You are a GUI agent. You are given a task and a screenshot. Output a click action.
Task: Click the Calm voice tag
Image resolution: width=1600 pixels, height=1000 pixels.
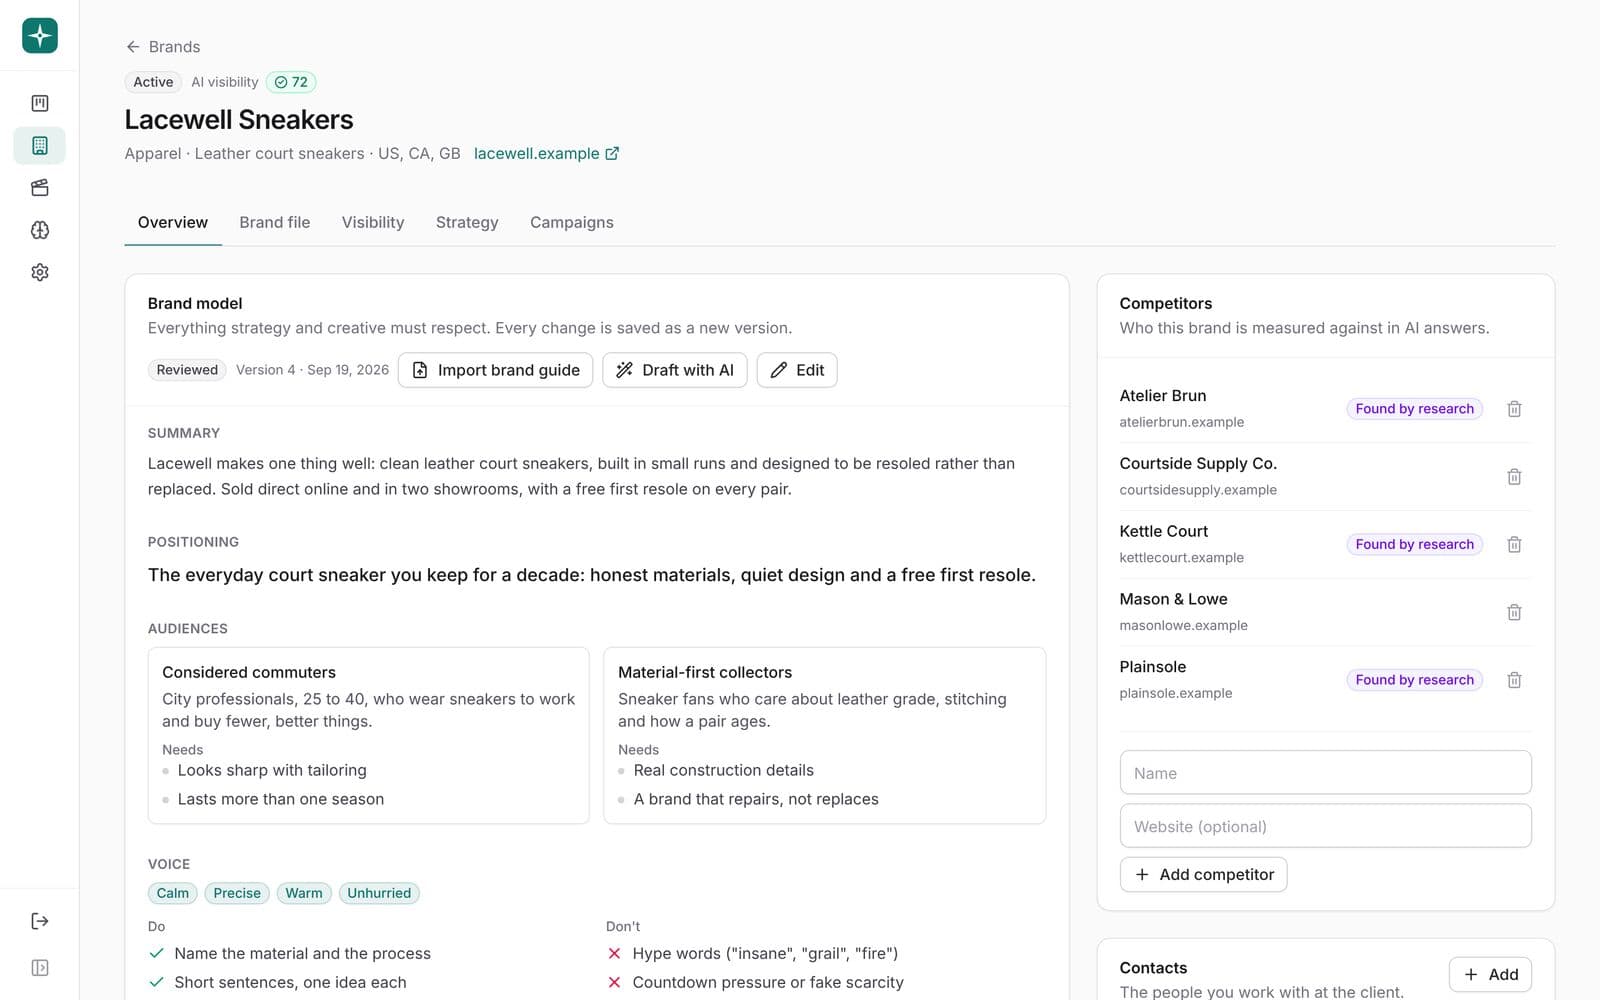[x=173, y=893]
